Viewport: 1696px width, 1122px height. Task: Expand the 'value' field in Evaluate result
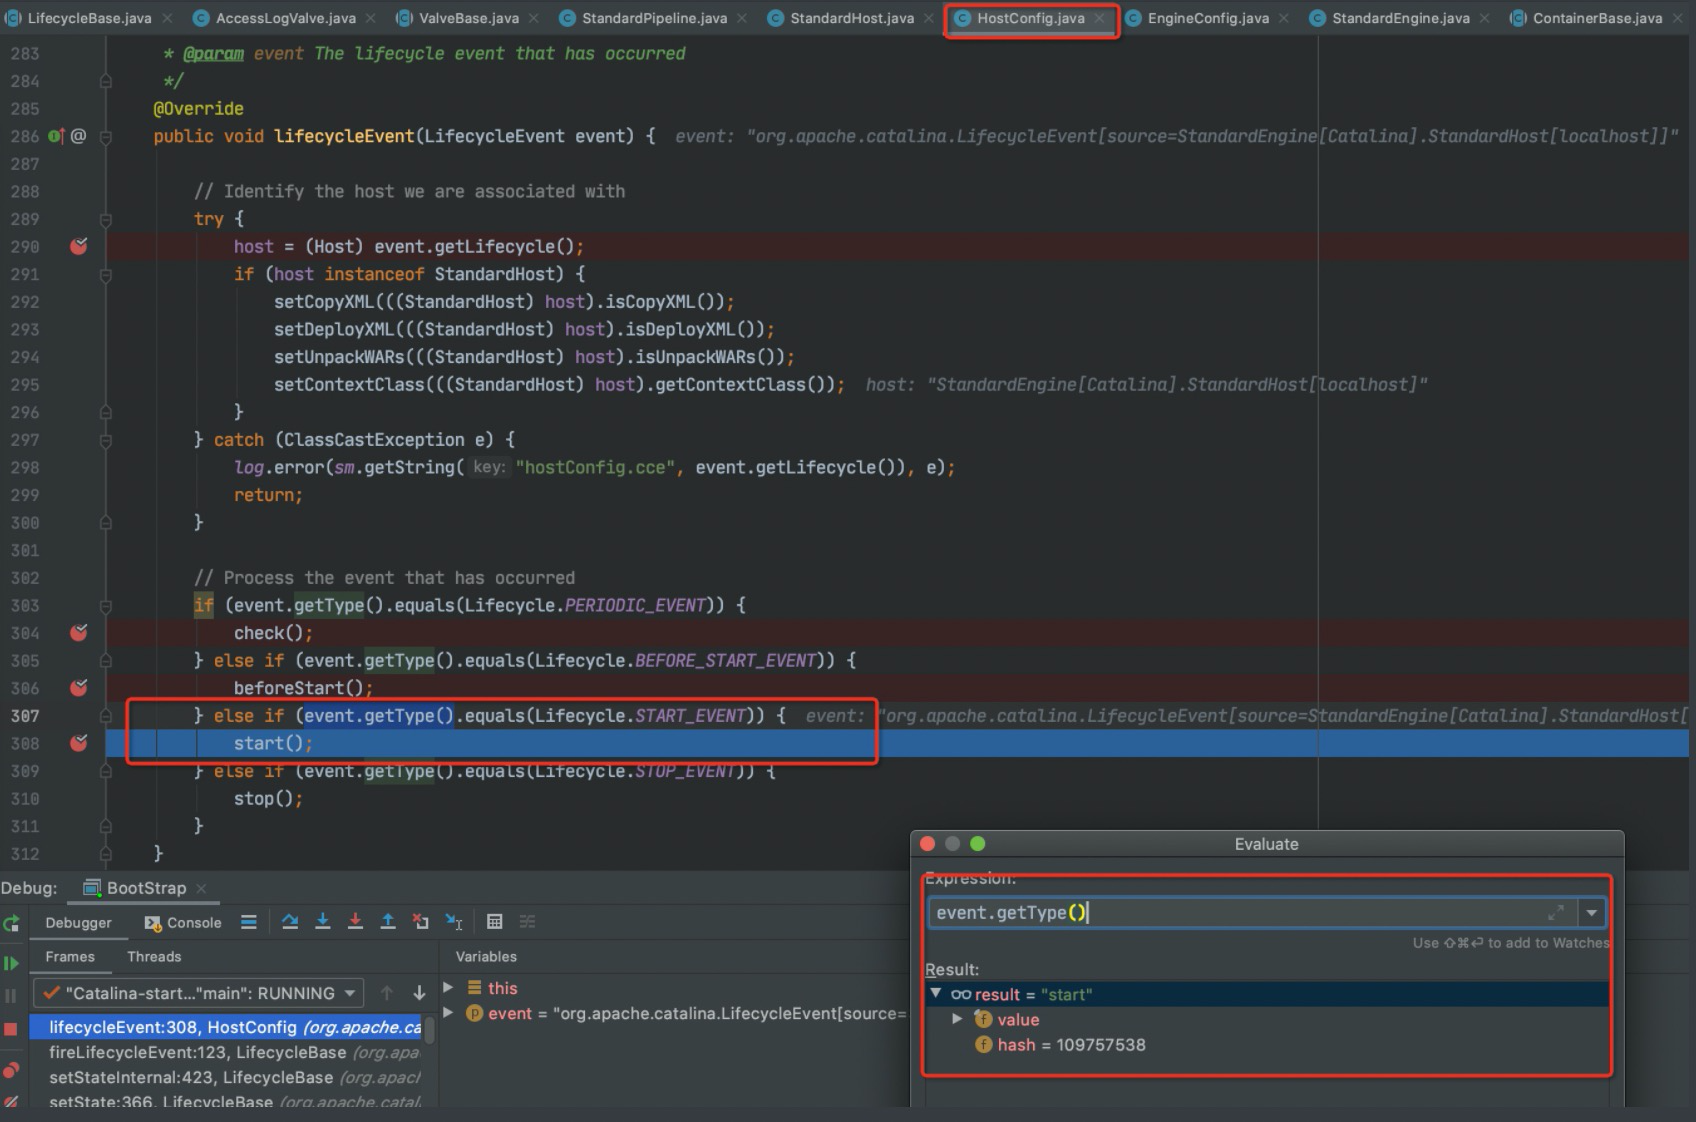click(x=957, y=1019)
